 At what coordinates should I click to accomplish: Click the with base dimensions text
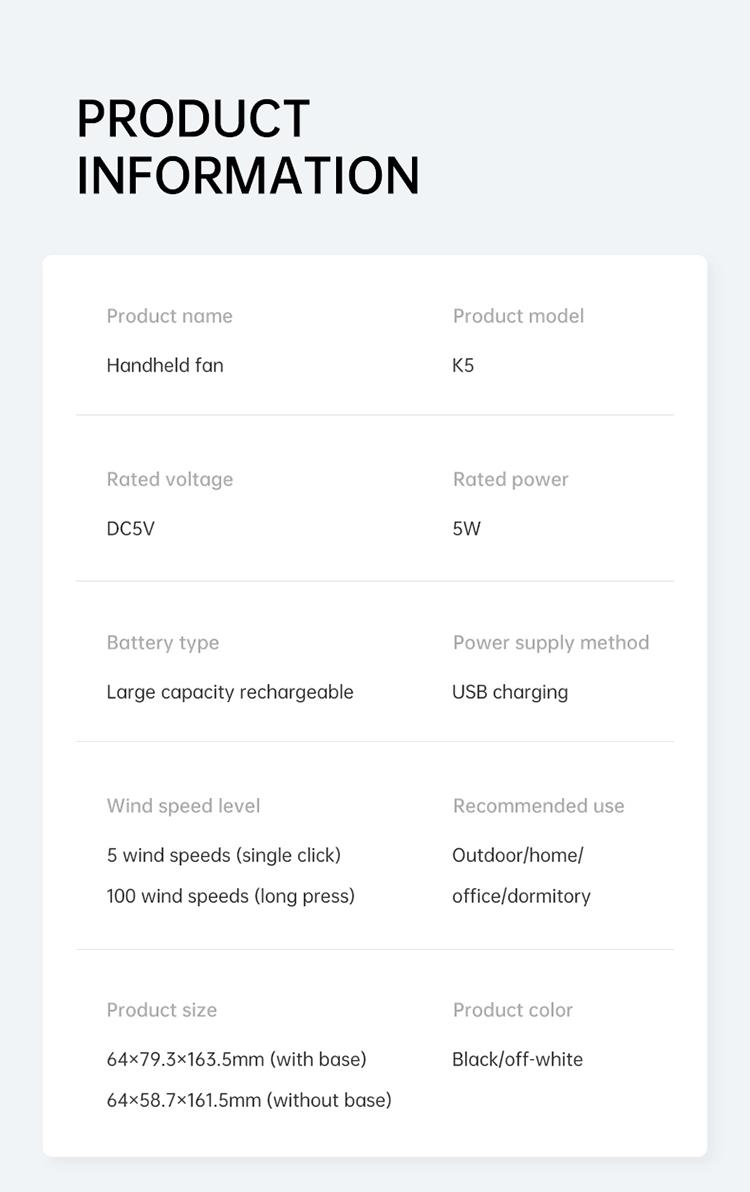click(x=236, y=1059)
